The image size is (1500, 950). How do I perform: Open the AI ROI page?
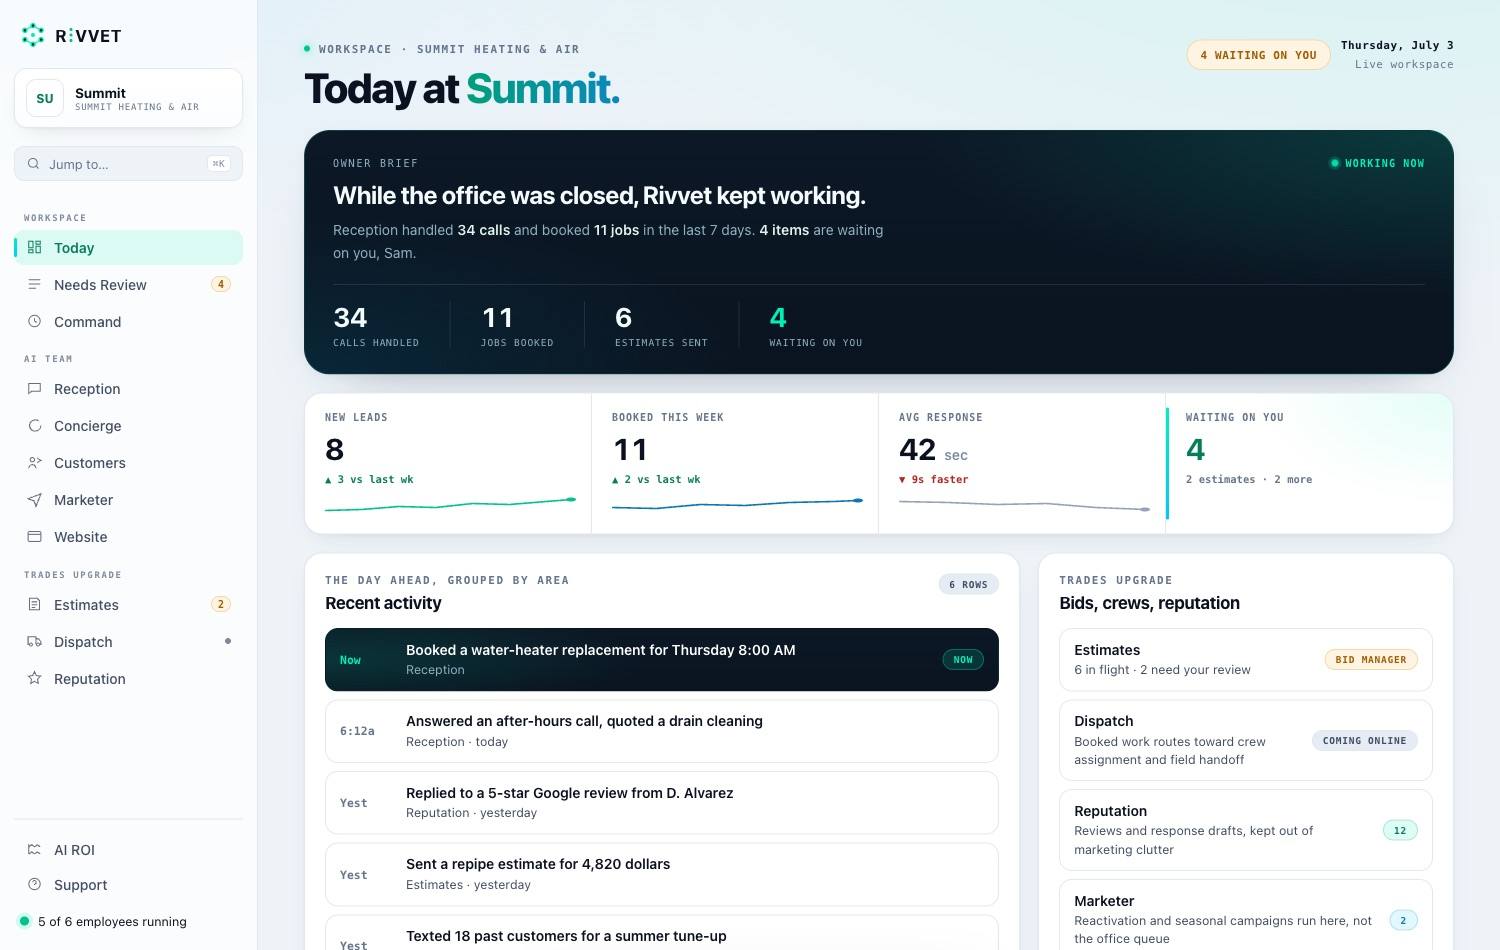tap(128, 850)
